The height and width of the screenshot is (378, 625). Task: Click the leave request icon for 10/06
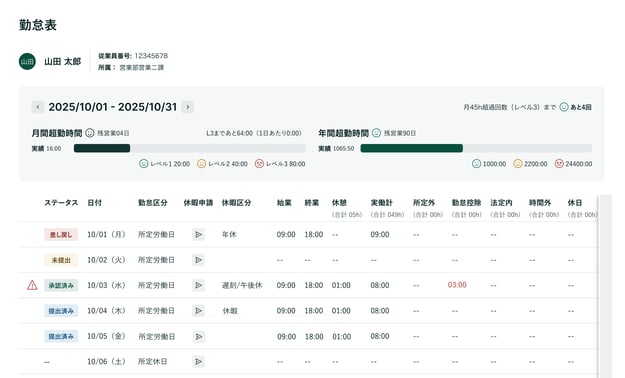pyautogui.click(x=198, y=362)
